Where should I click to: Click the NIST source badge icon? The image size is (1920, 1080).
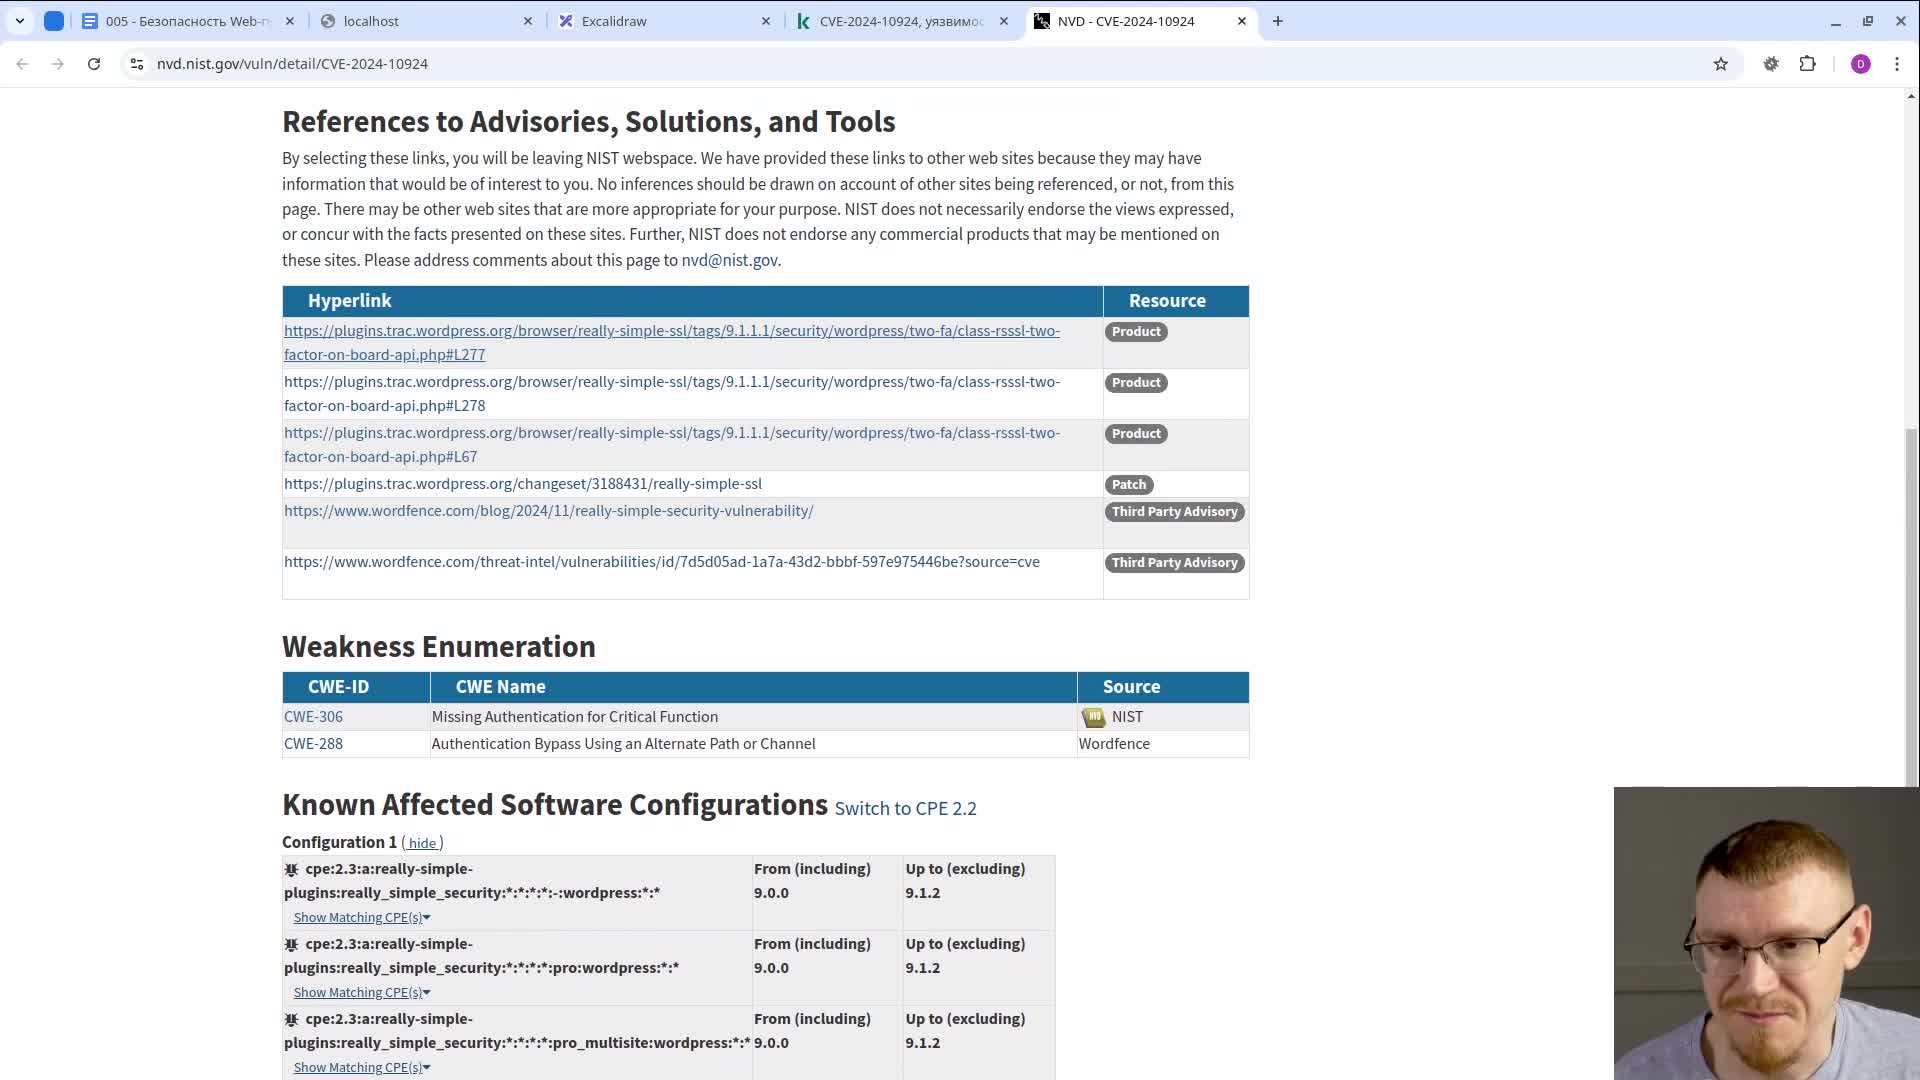pyautogui.click(x=1093, y=717)
